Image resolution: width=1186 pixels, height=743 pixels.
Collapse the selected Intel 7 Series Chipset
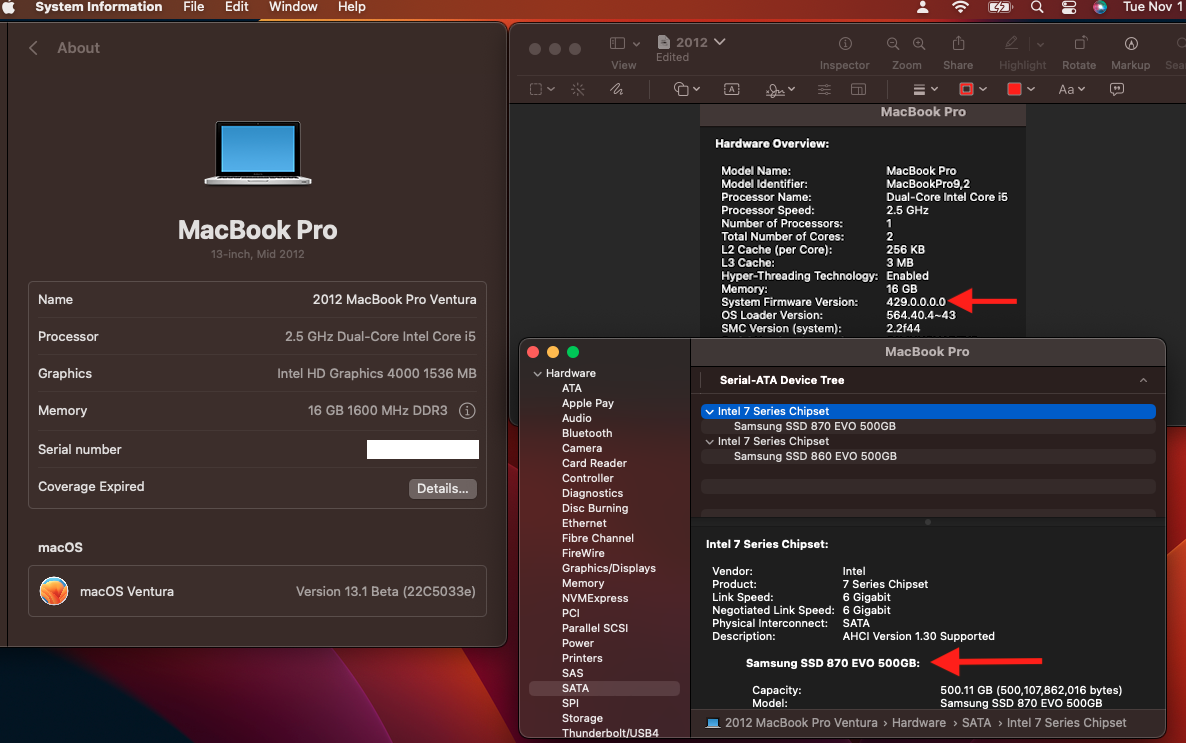(x=709, y=411)
